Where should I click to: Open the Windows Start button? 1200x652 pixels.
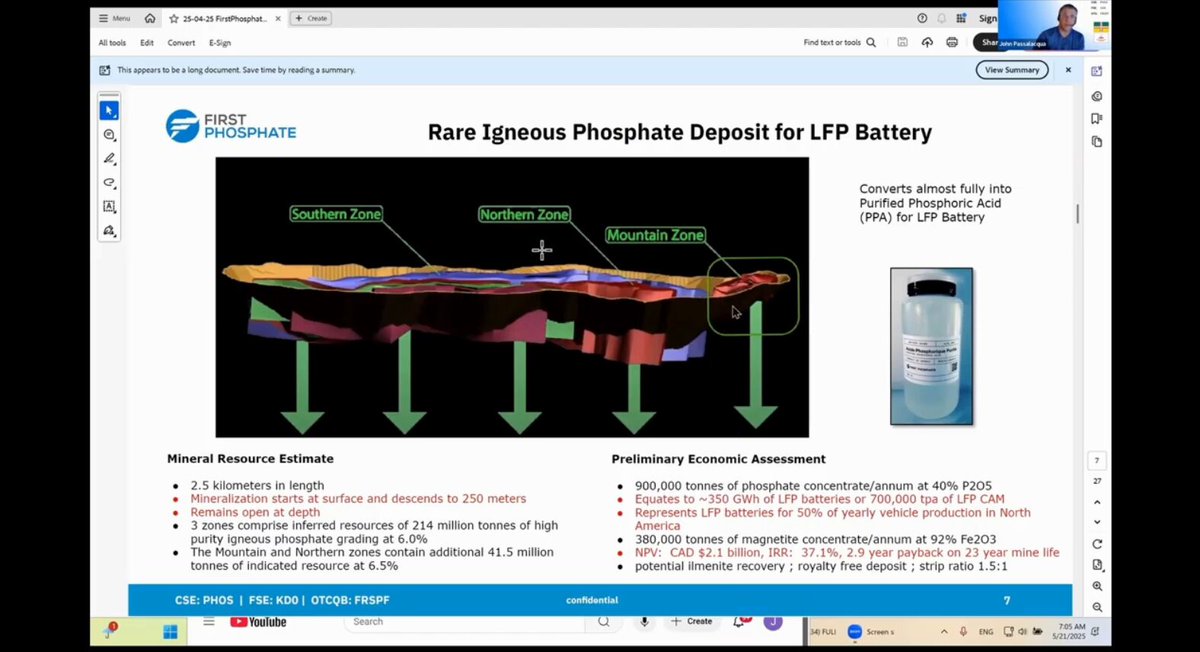coord(170,631)
